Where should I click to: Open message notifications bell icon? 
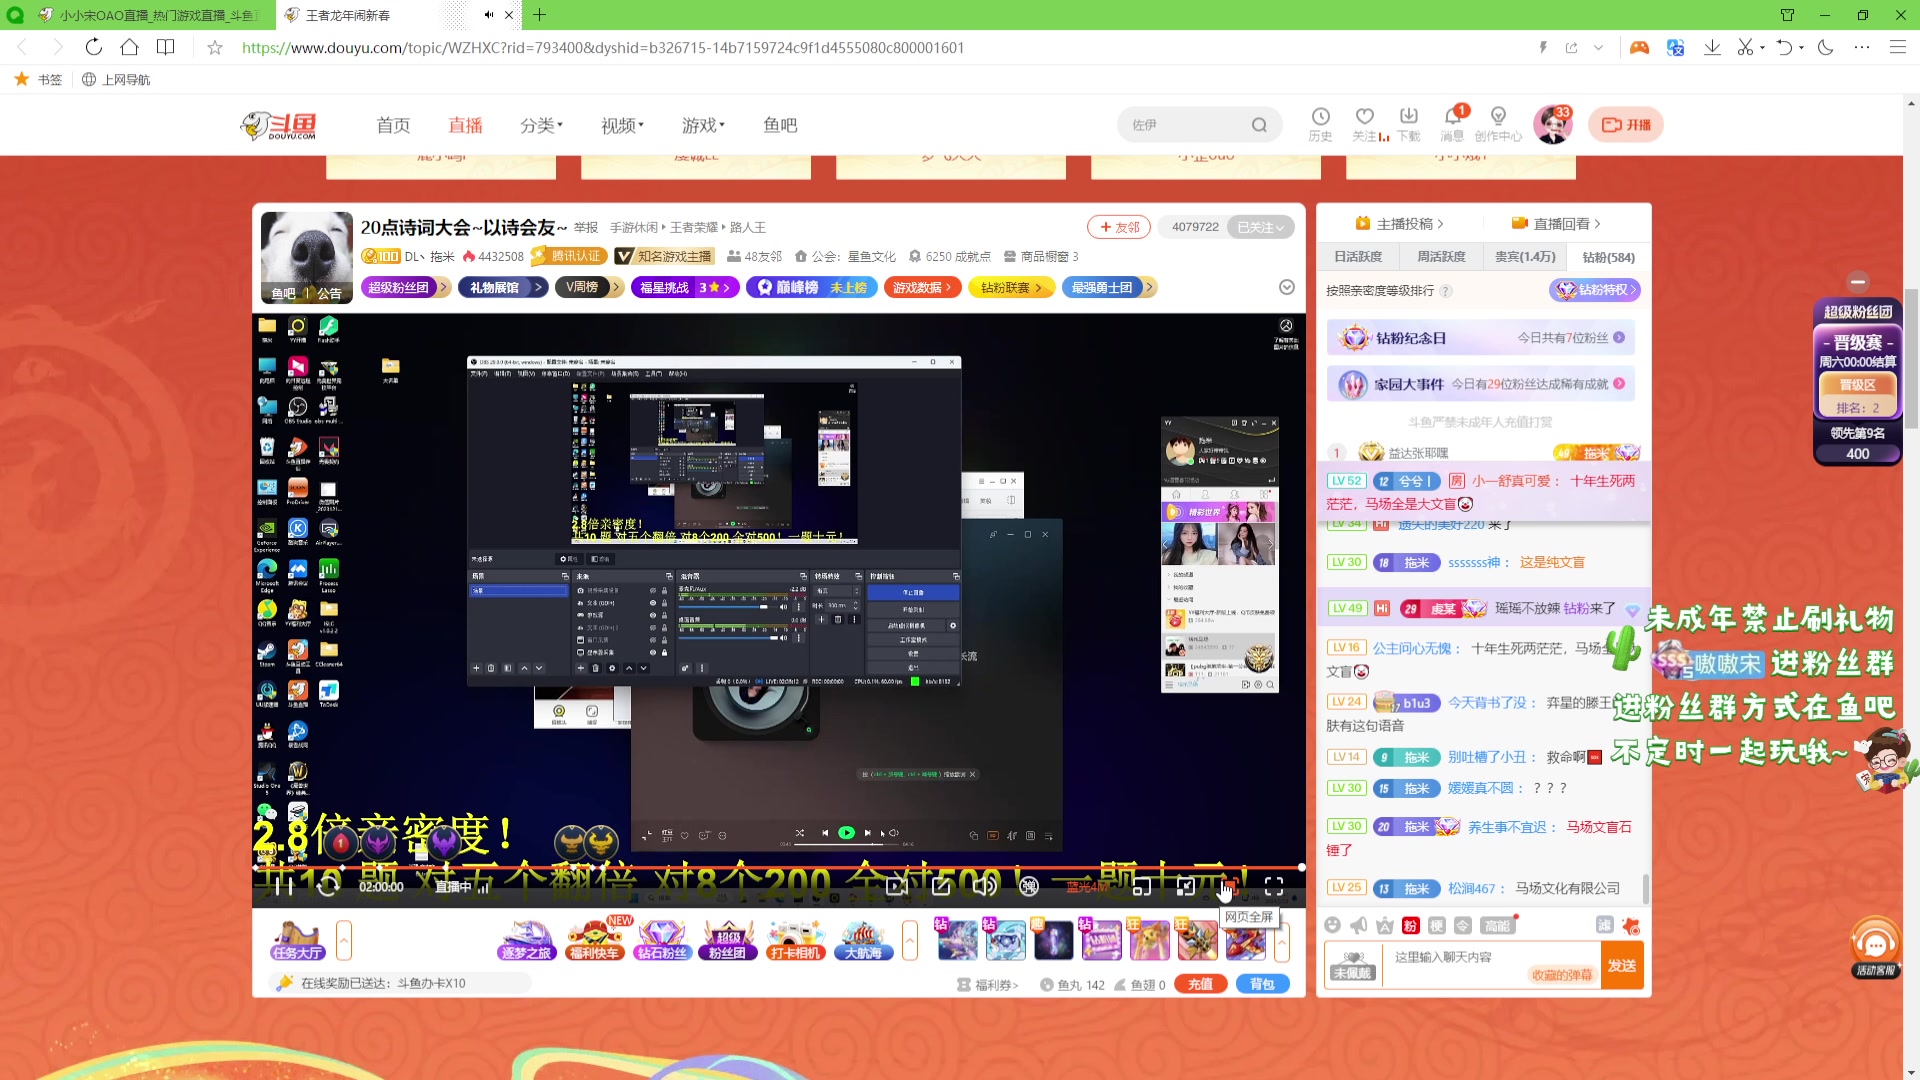1452,118
